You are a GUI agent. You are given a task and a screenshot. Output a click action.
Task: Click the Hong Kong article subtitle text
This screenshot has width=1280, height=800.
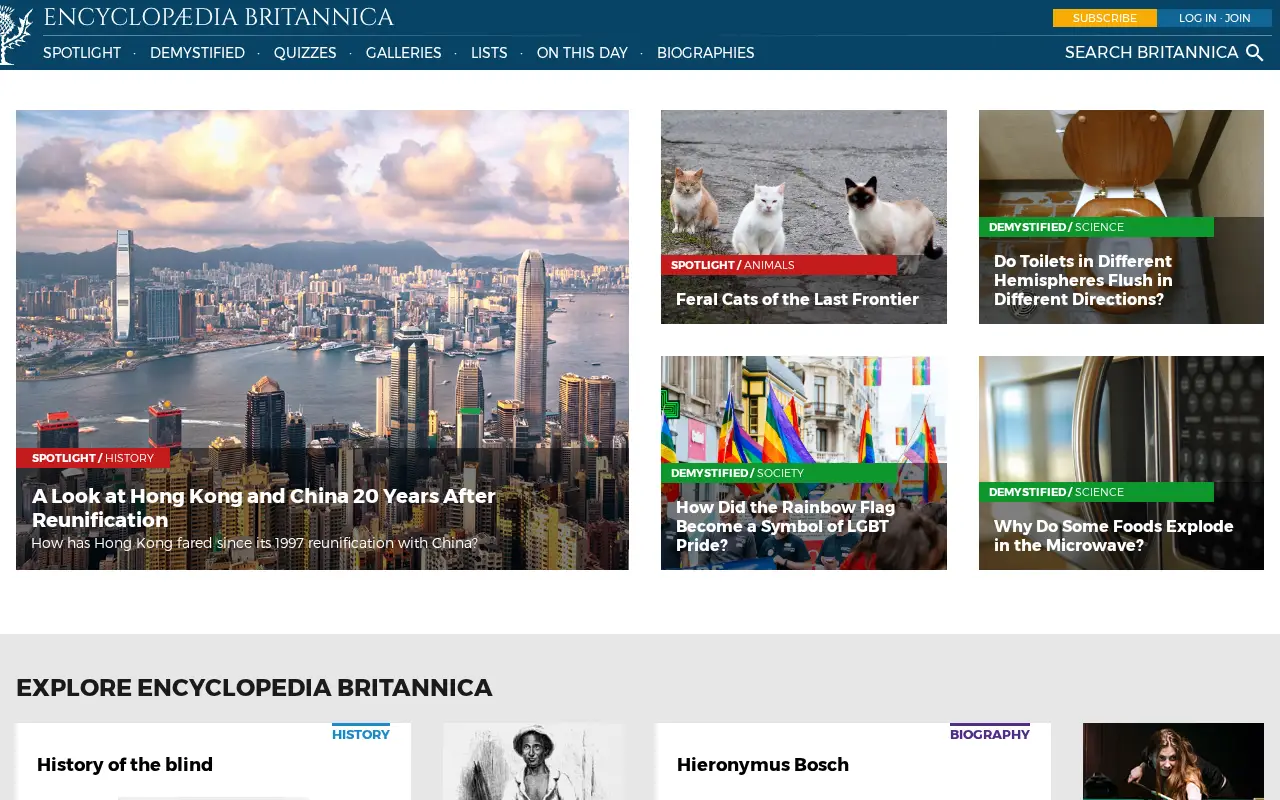(x=255, y=543)
